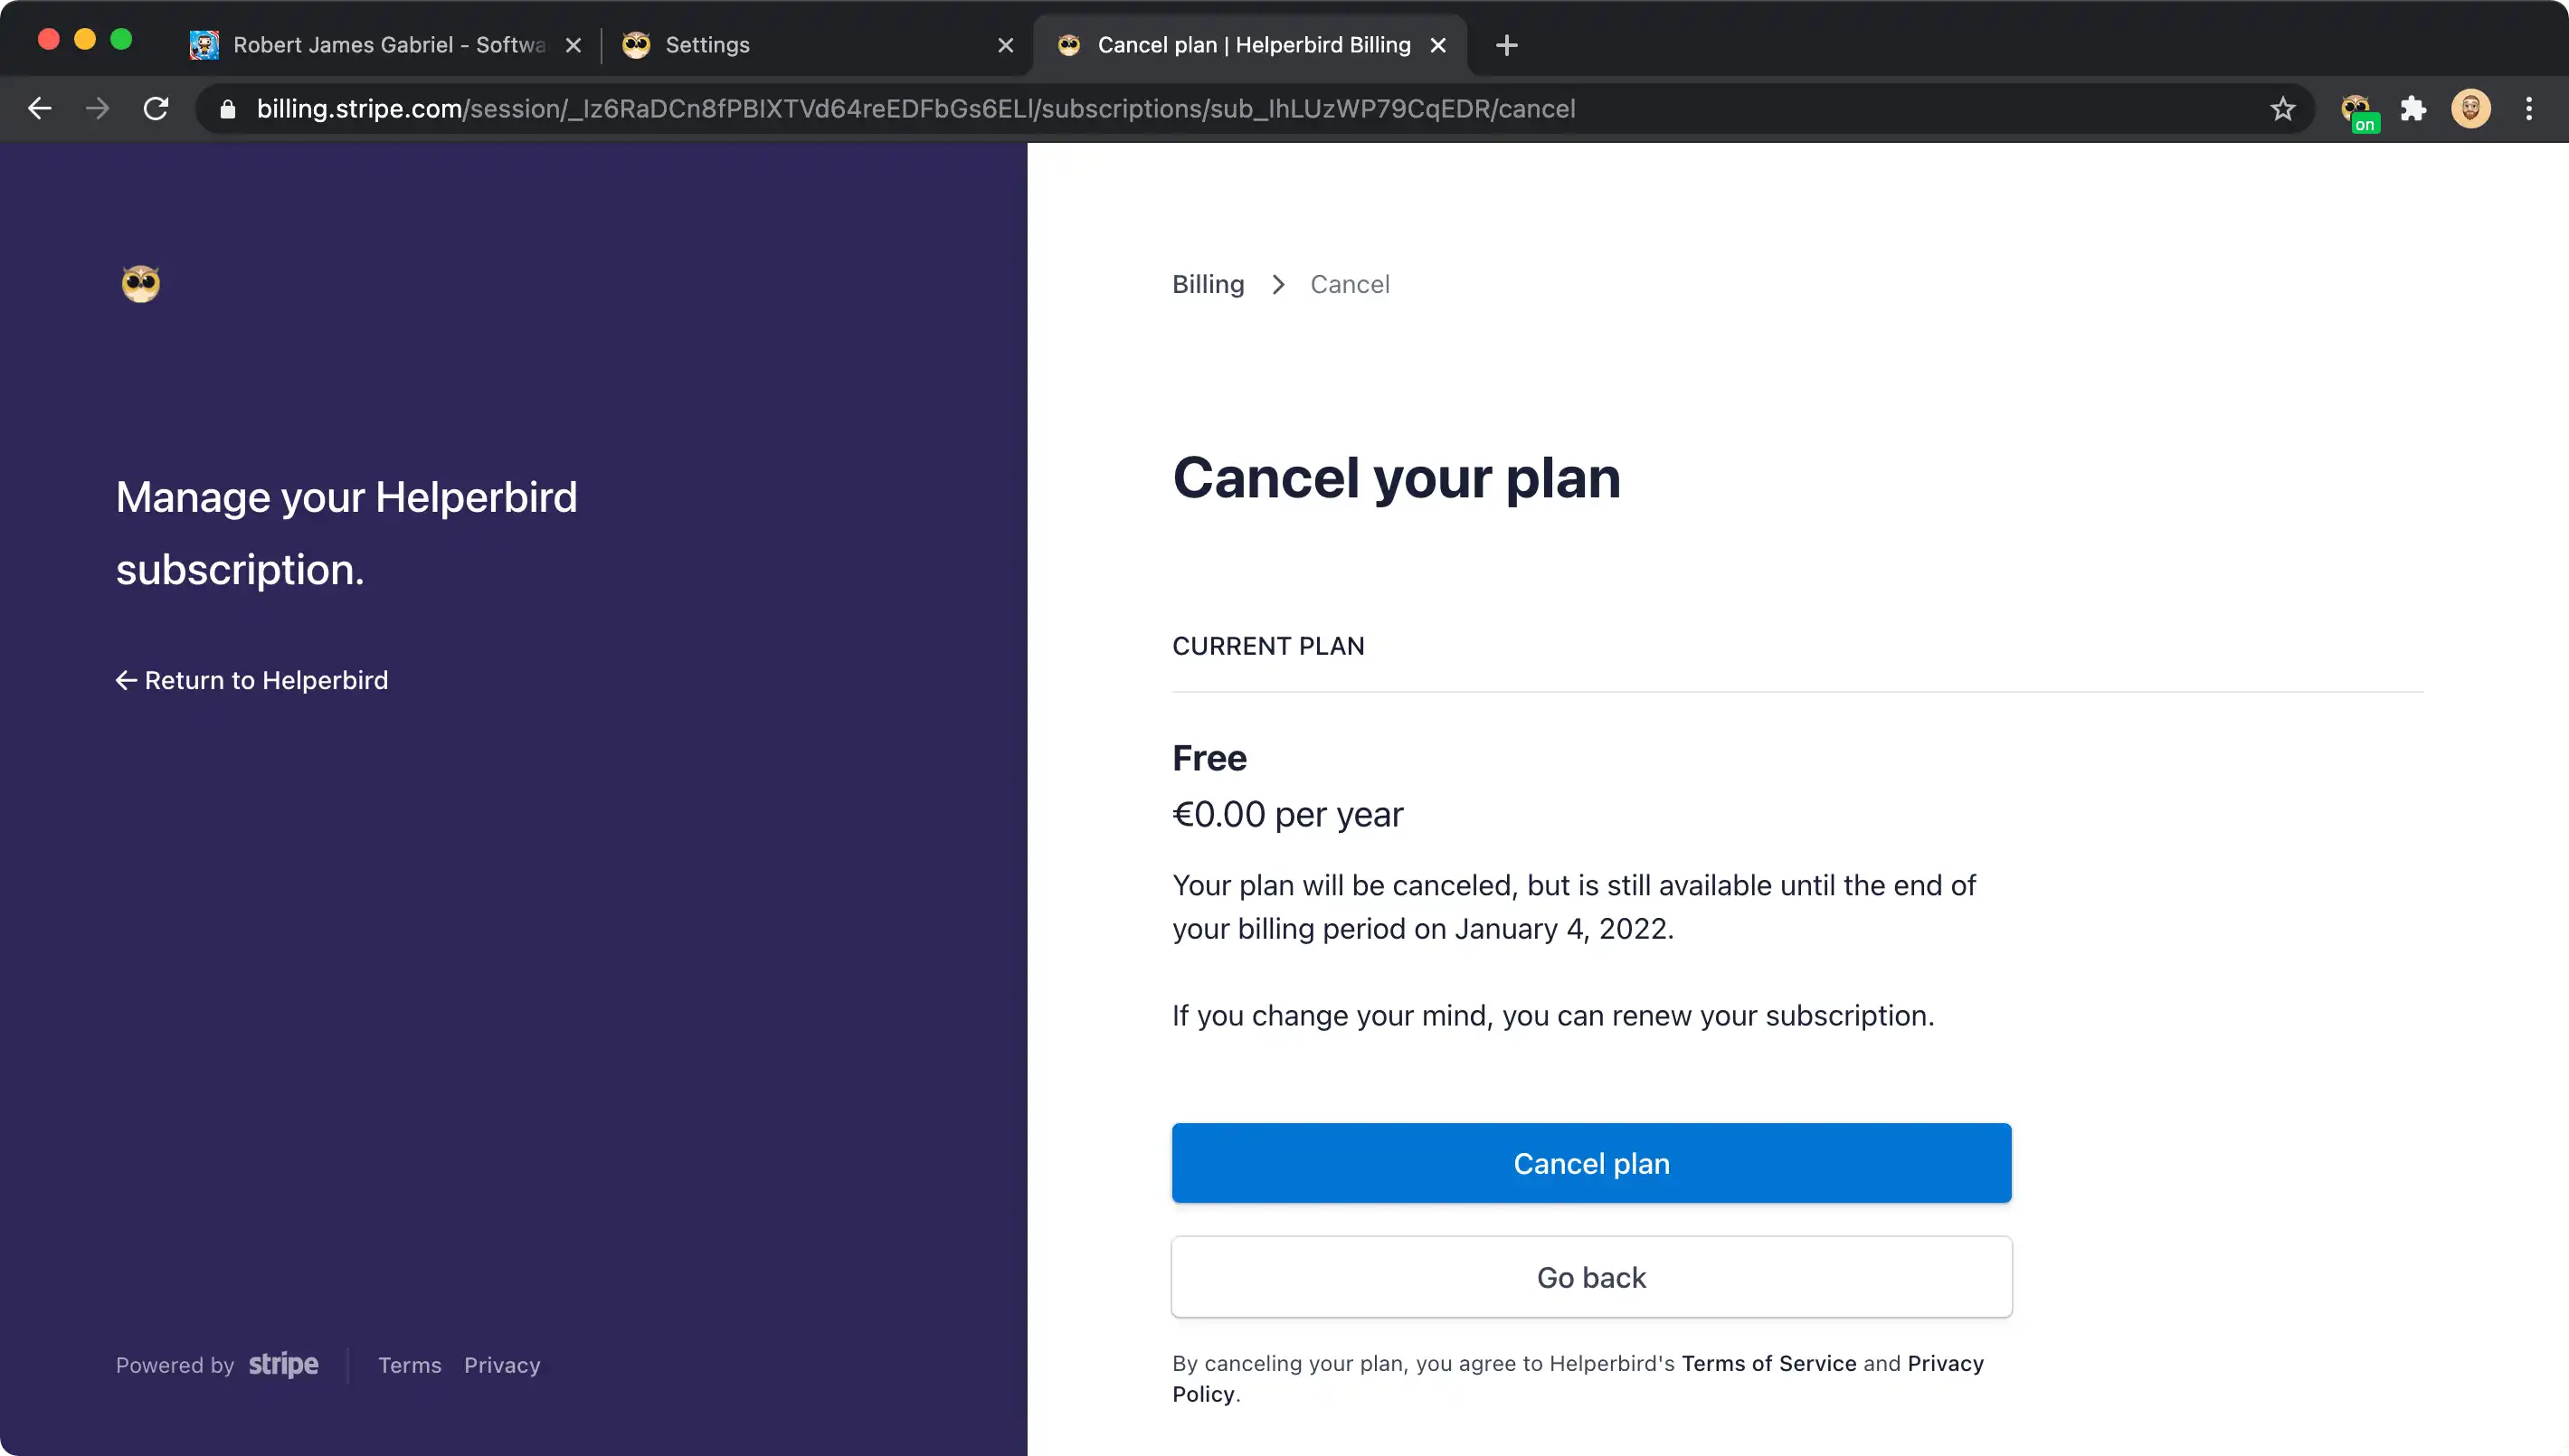Viewport: 2569px width, 1456px height.
Task: Open the Terms of Service link
Action: coord(1768,1363)
